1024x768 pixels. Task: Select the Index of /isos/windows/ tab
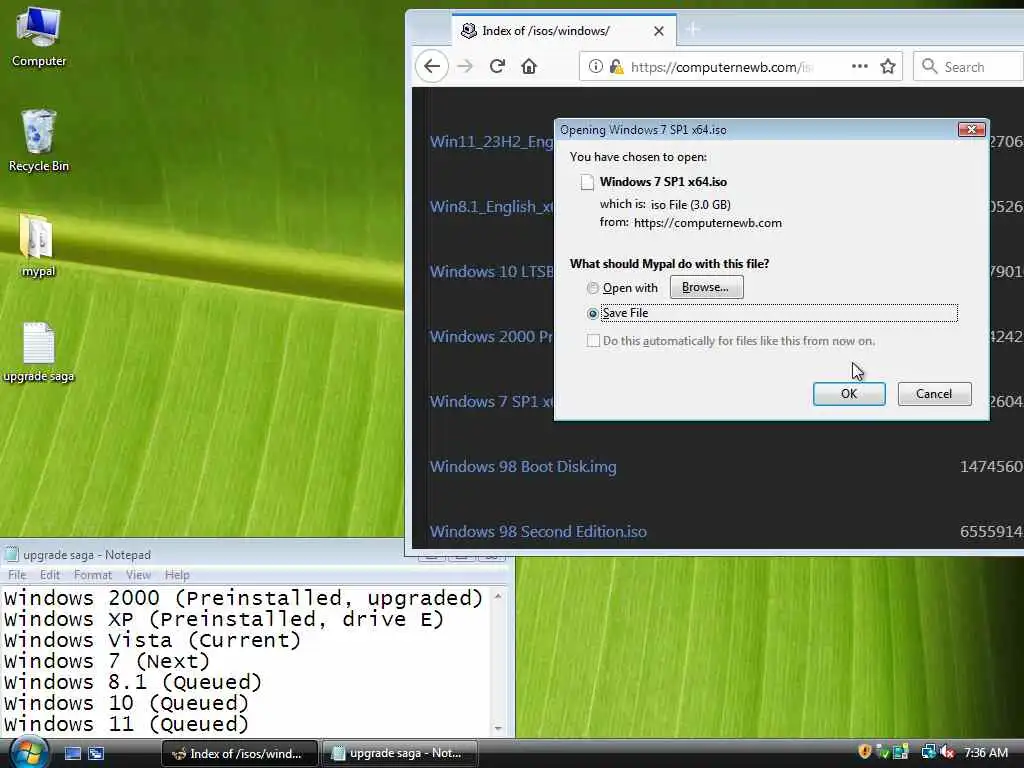pos(564,31)
